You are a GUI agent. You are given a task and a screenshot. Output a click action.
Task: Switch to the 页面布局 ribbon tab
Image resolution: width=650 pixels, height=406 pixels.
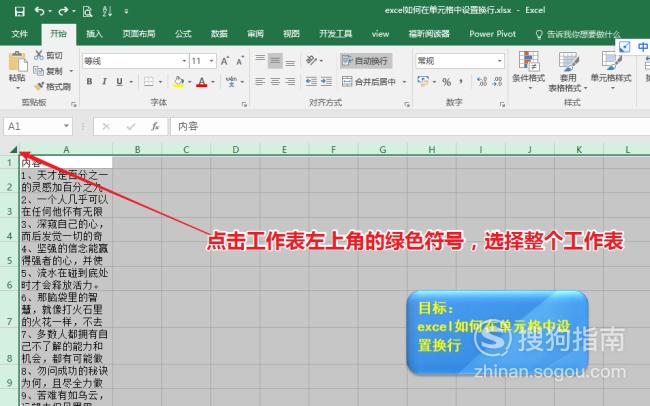tap(138, 34)
